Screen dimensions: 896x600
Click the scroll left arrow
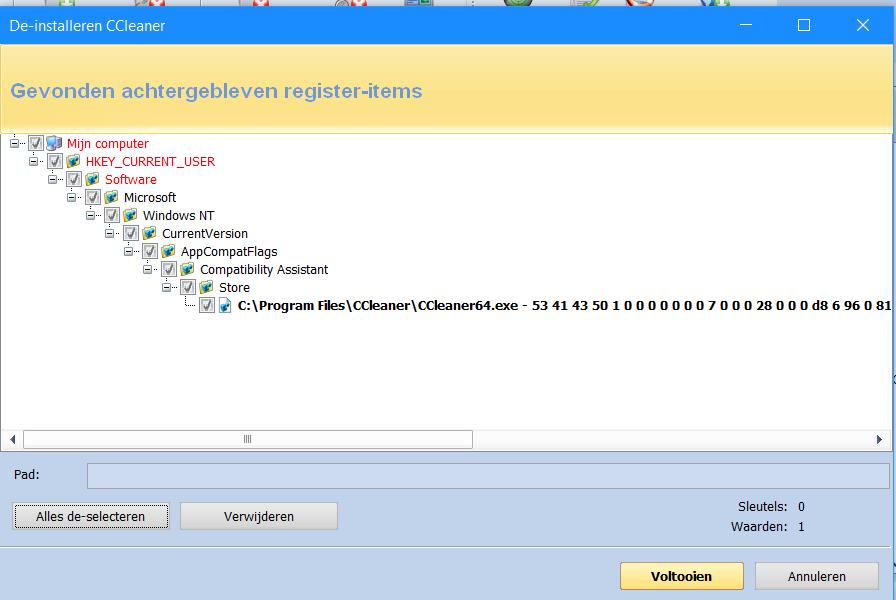[x=13, y=439]
